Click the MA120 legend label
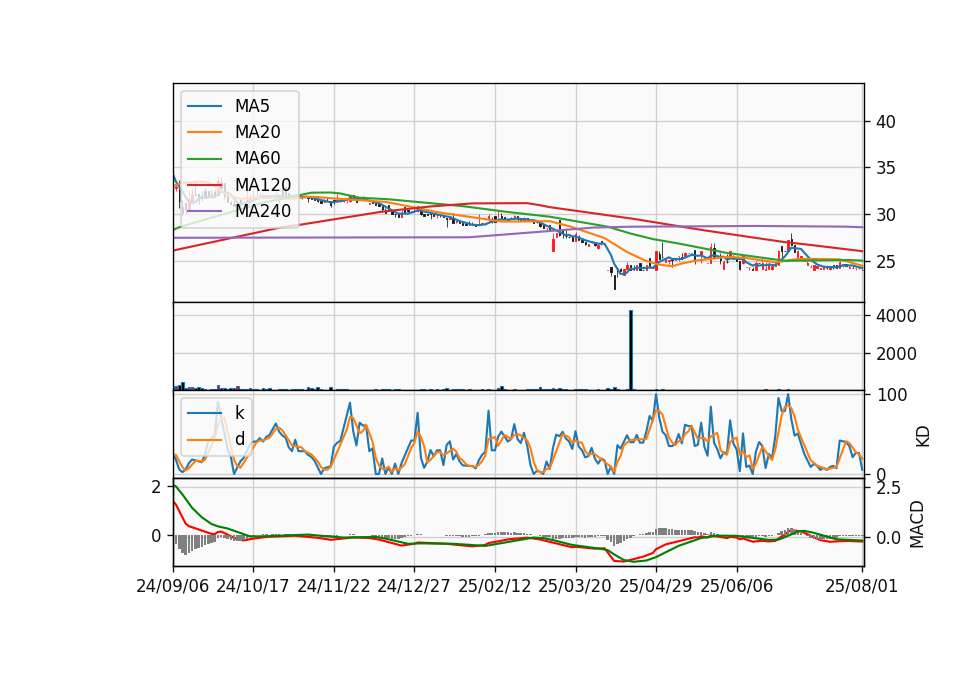Screen dimensions: 960x690 point(263,185)
